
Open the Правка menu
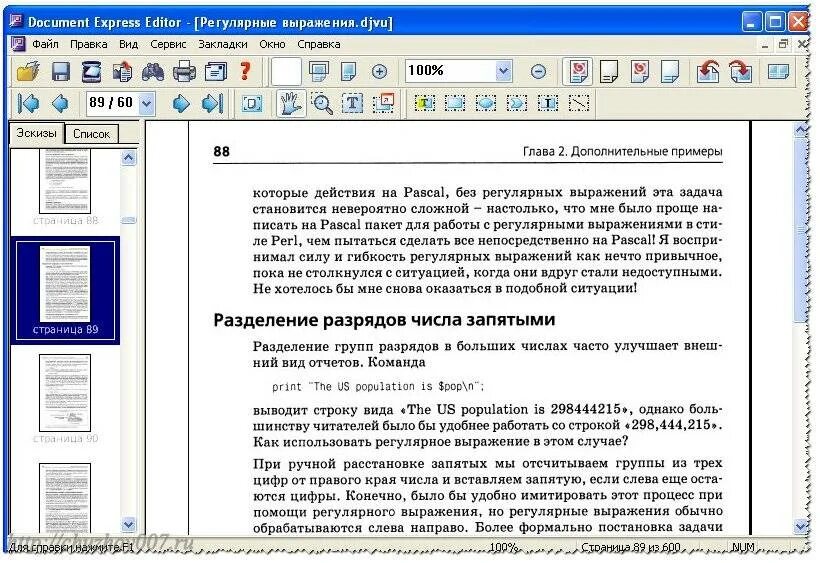89,44
